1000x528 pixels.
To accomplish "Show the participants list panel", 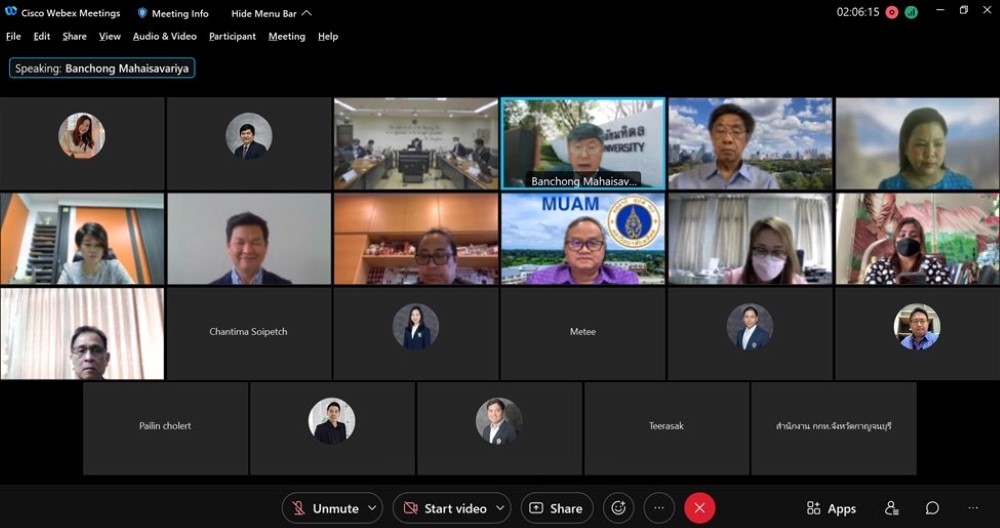I will tap(892, 508).
